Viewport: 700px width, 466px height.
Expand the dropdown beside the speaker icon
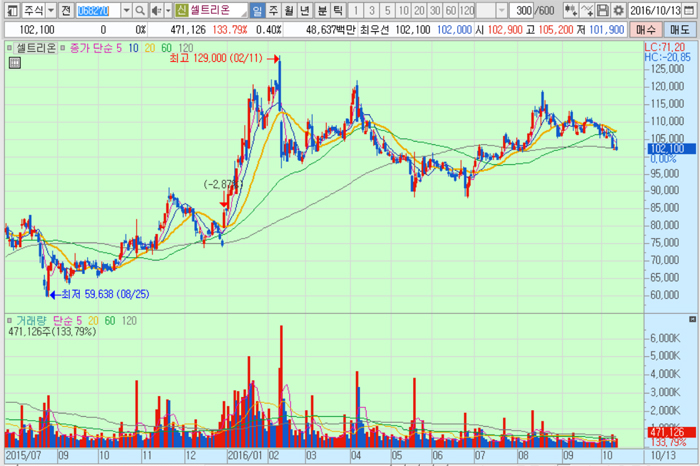168,10
